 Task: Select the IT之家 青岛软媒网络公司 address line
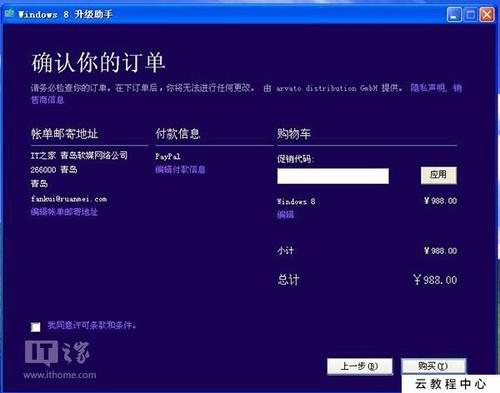pyautogui.click(x=79, y=155)
